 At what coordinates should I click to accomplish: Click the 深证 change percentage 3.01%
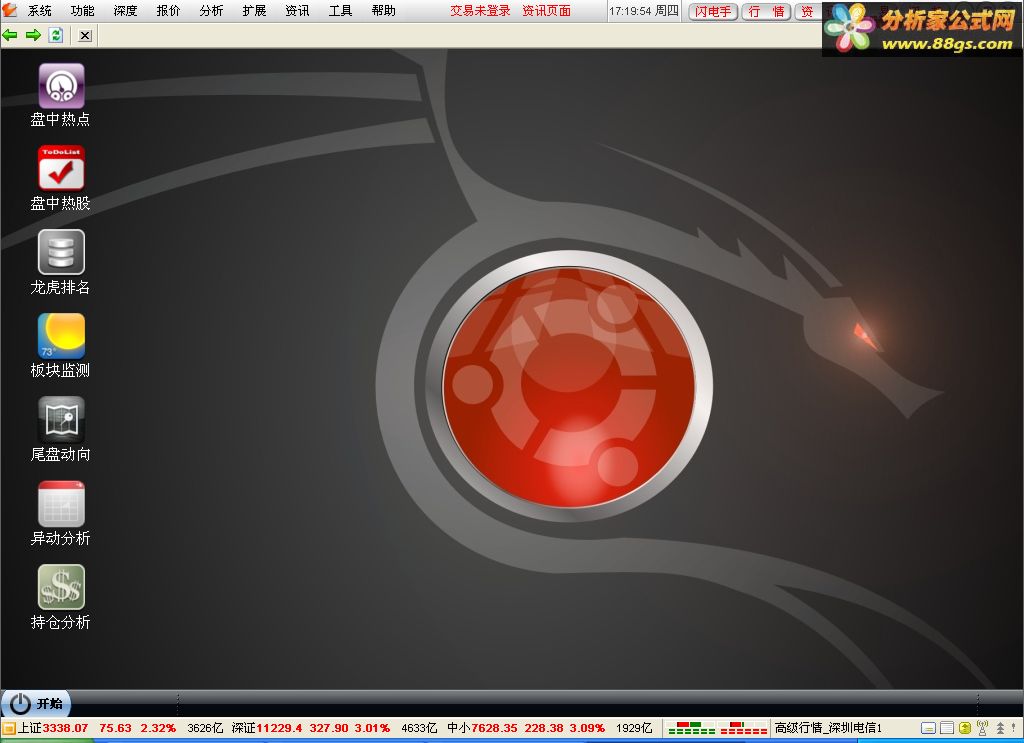point(372,728)
